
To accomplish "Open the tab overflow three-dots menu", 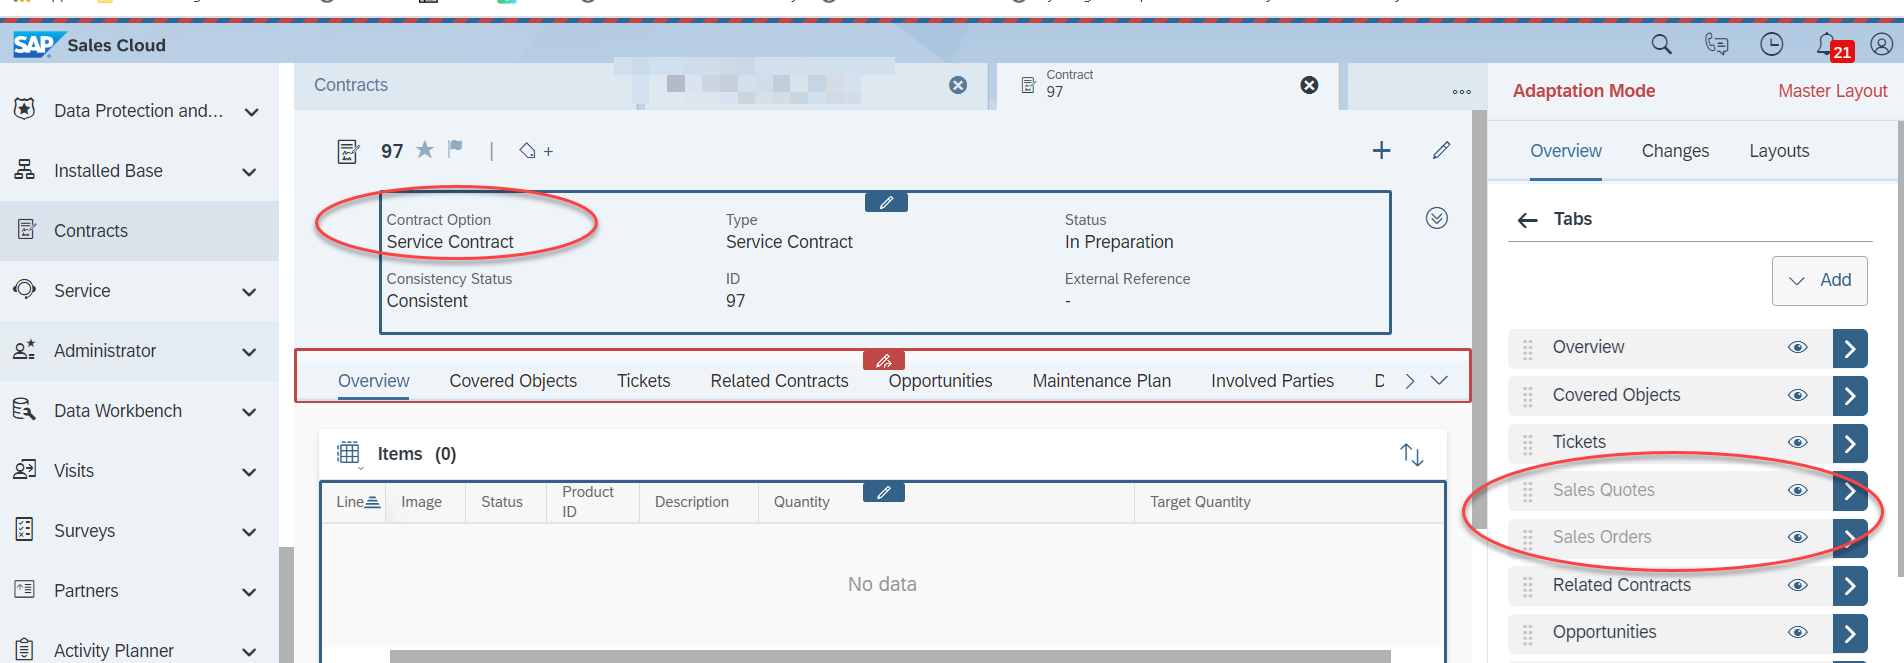I will tap(1461, 91).
